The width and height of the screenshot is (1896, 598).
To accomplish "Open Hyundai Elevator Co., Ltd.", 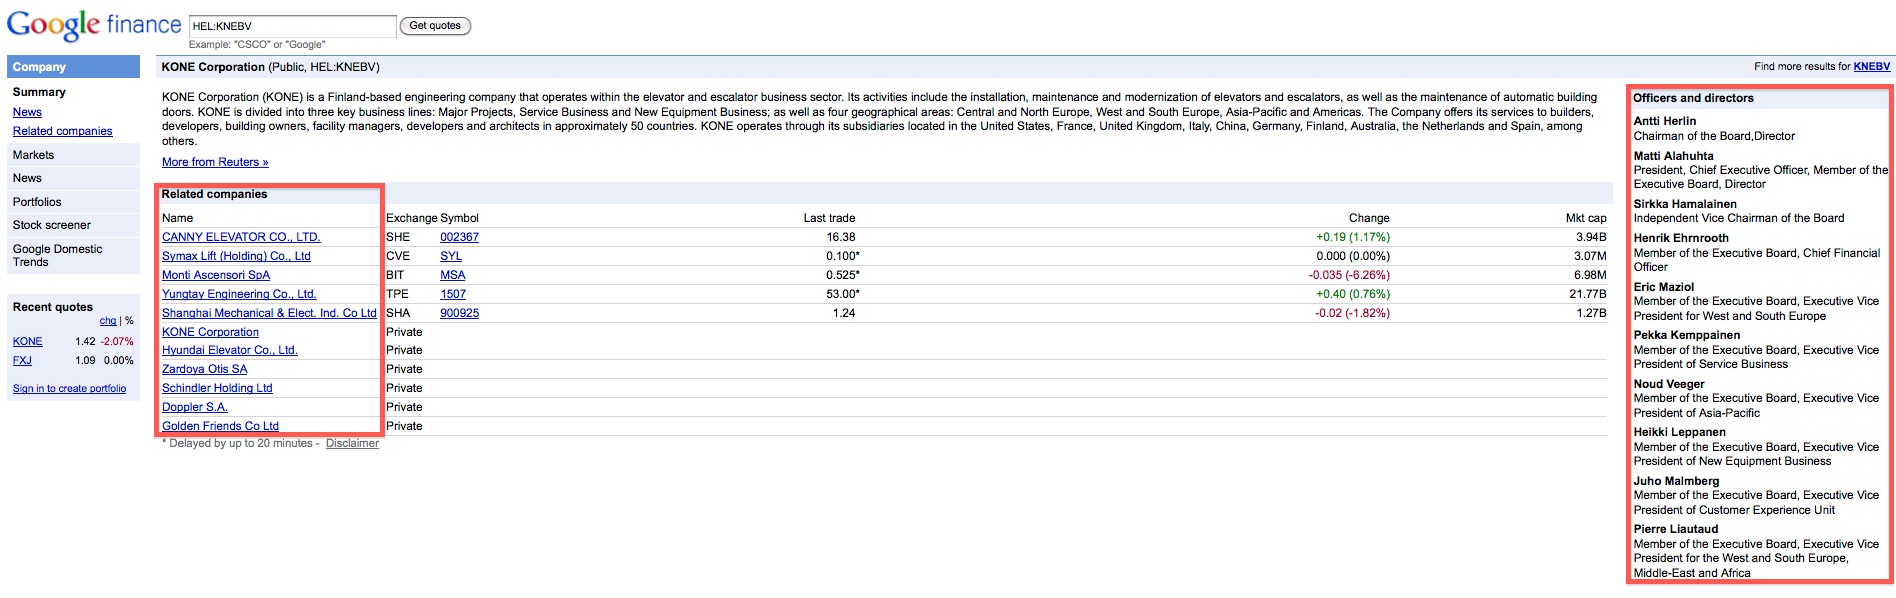I will click(x=230, y=350).
